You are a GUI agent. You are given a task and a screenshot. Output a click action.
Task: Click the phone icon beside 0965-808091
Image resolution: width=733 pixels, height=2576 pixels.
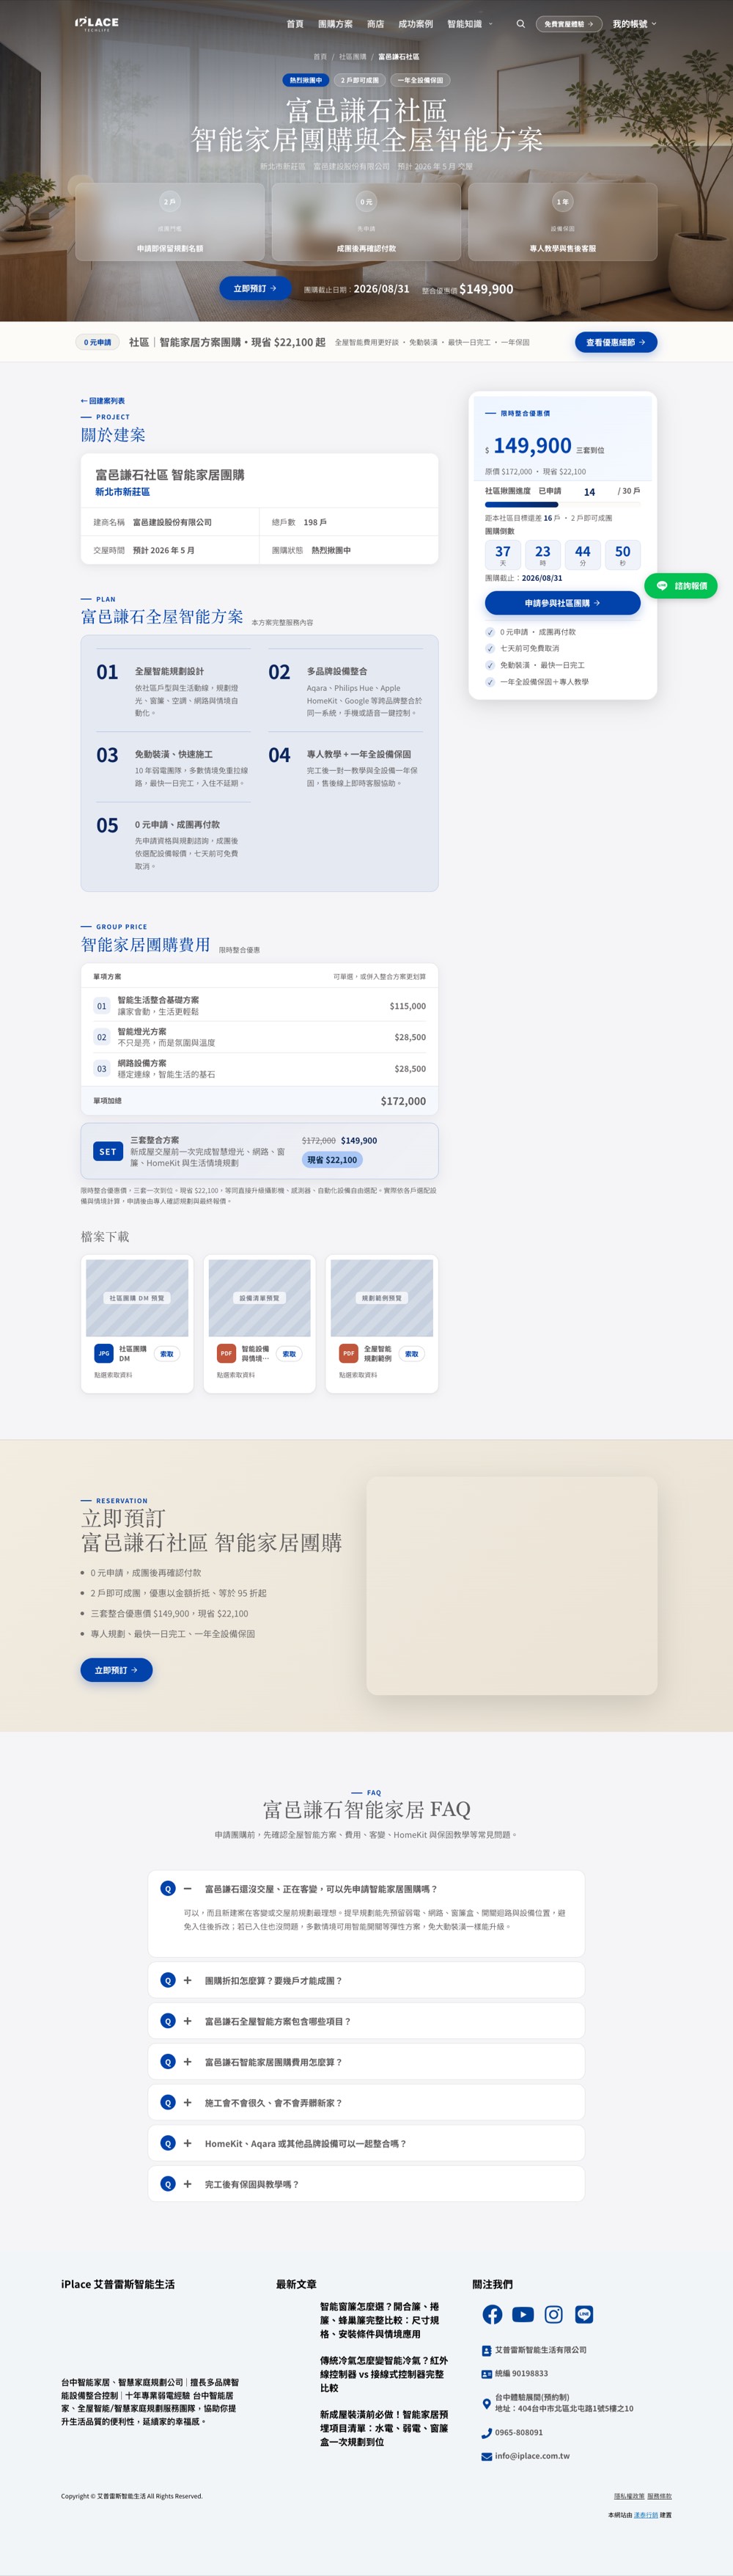point(487,2432)
